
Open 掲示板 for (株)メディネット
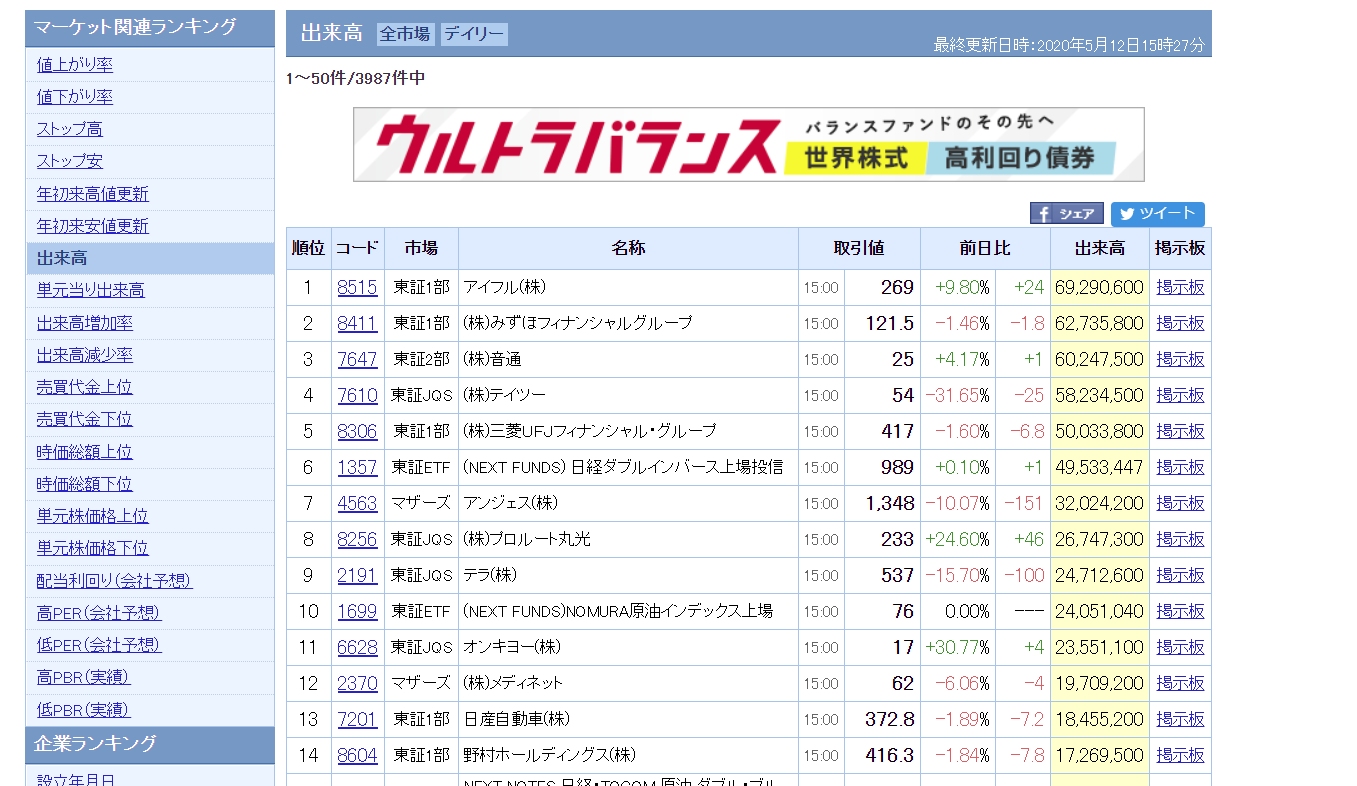pyautogui.click(x=1180, y=683)
